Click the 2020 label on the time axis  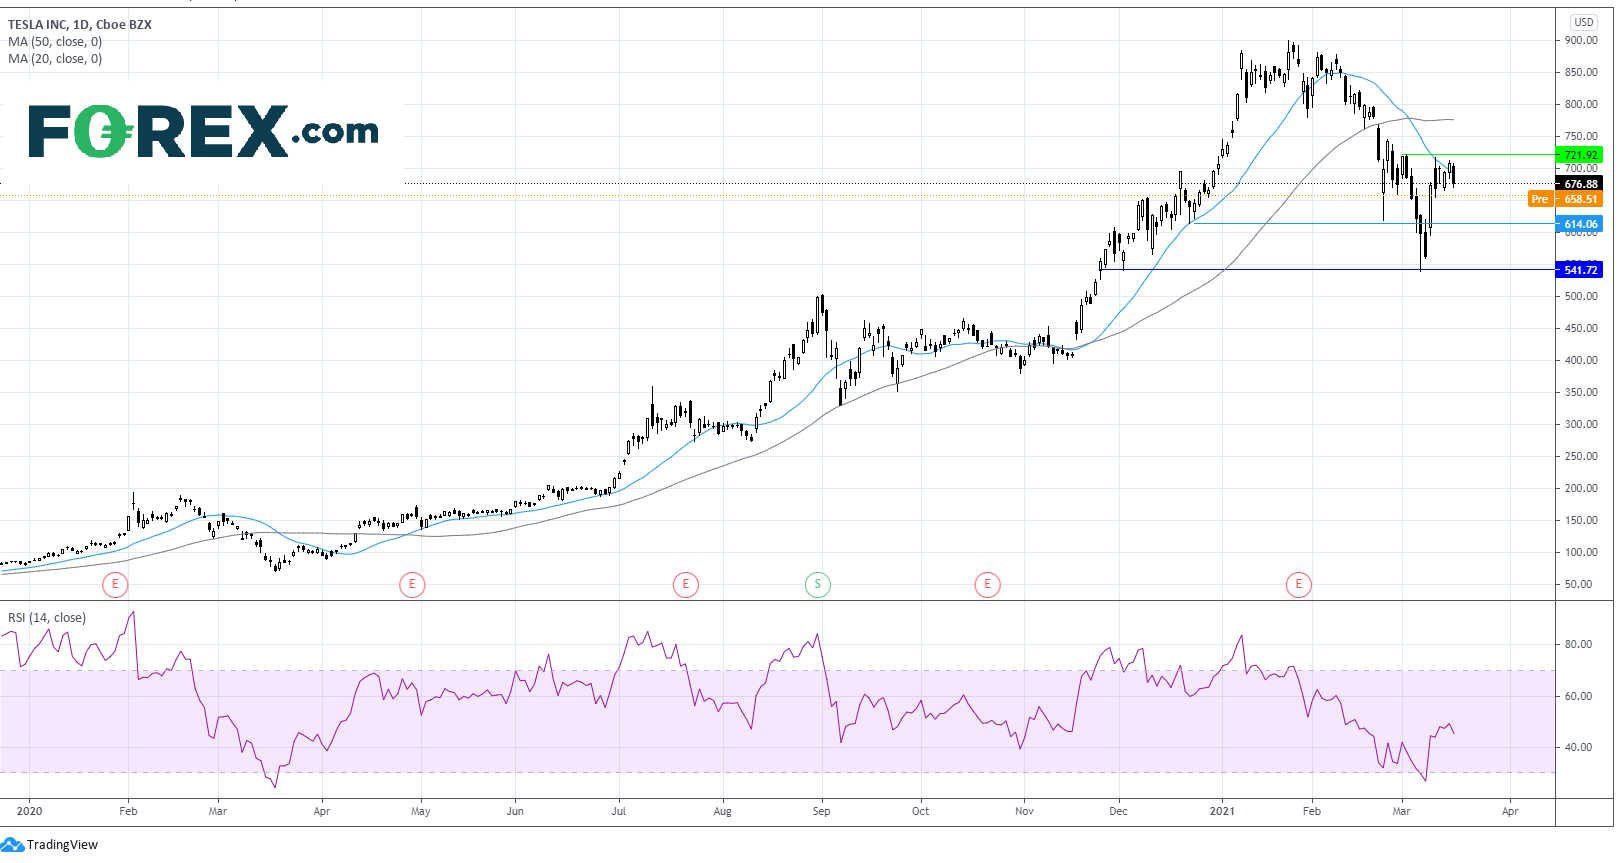(30, 811)
